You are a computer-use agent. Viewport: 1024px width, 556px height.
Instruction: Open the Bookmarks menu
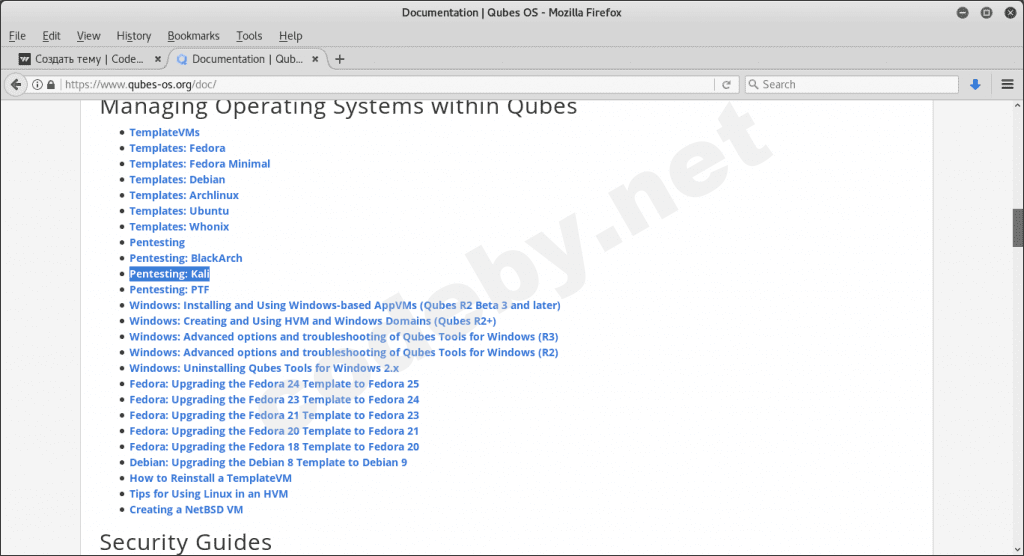click(193, 36)
